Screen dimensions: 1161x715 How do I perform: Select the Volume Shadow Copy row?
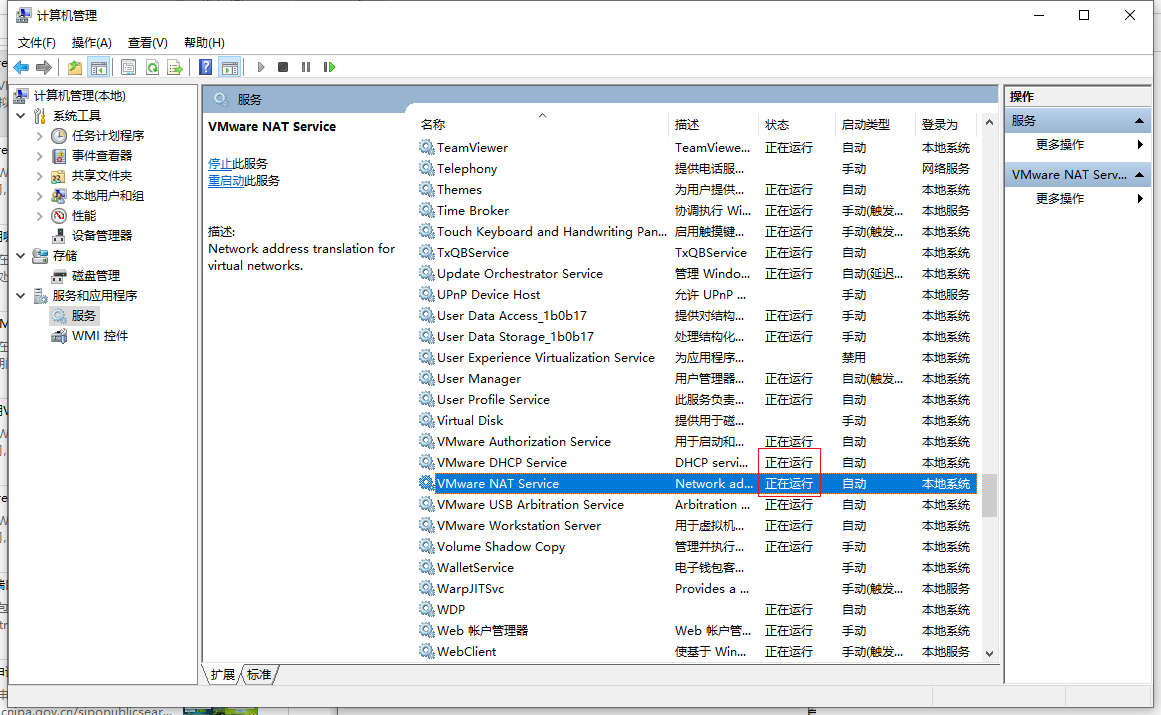(696, 546)
